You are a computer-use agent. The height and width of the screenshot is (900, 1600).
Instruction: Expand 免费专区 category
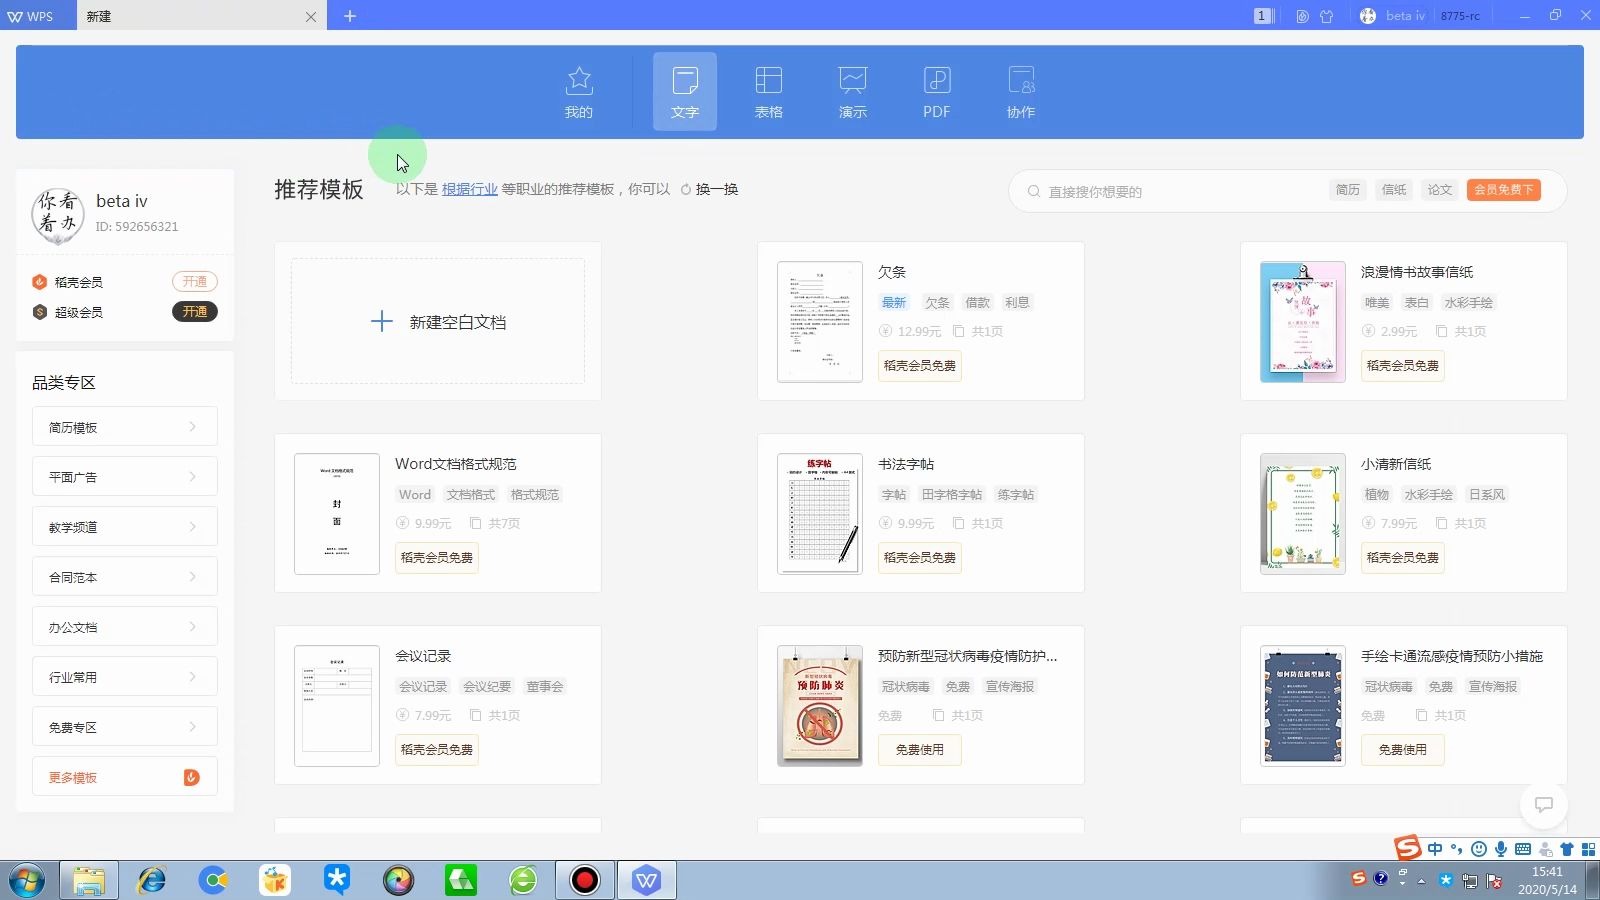click(125, 727)
